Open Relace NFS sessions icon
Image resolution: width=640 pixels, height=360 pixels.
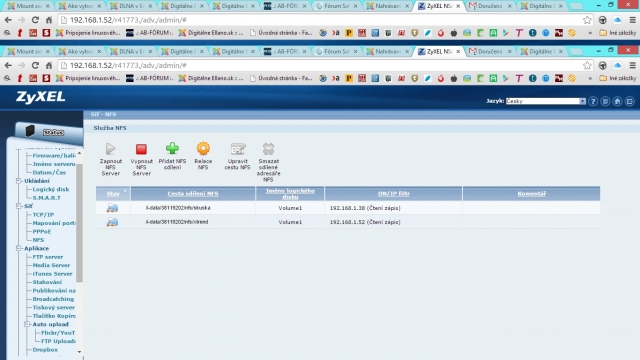pos(203,149)
